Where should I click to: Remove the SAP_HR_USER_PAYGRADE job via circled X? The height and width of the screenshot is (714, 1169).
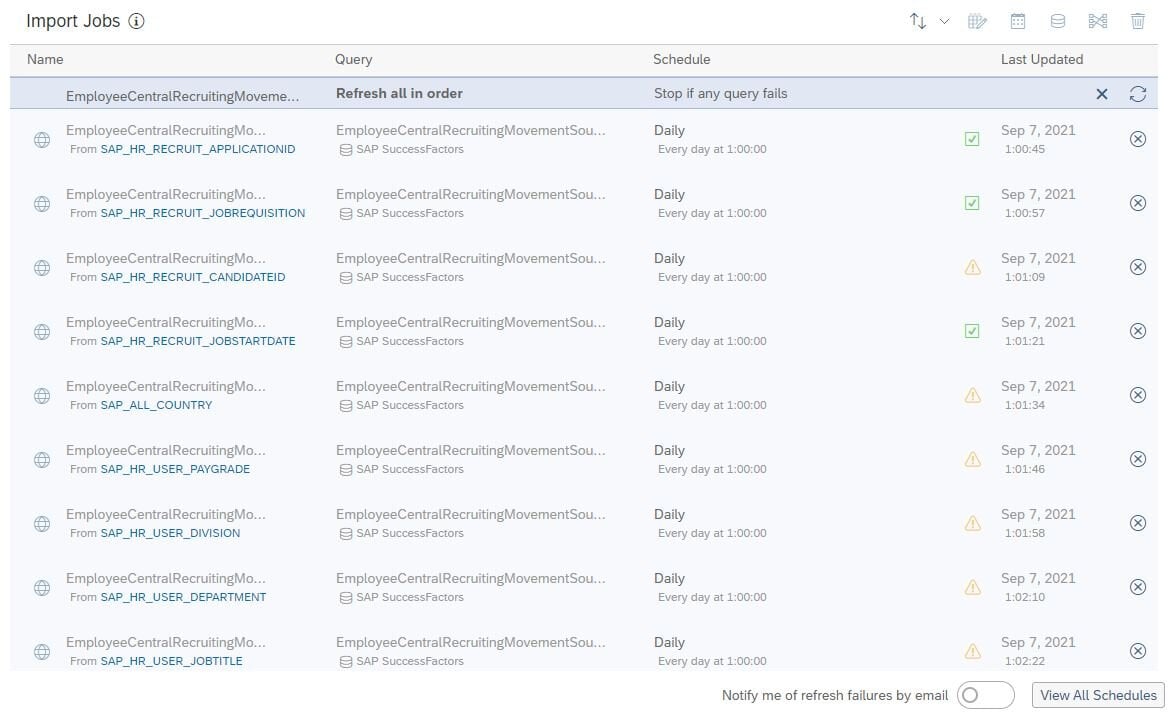1137,459
